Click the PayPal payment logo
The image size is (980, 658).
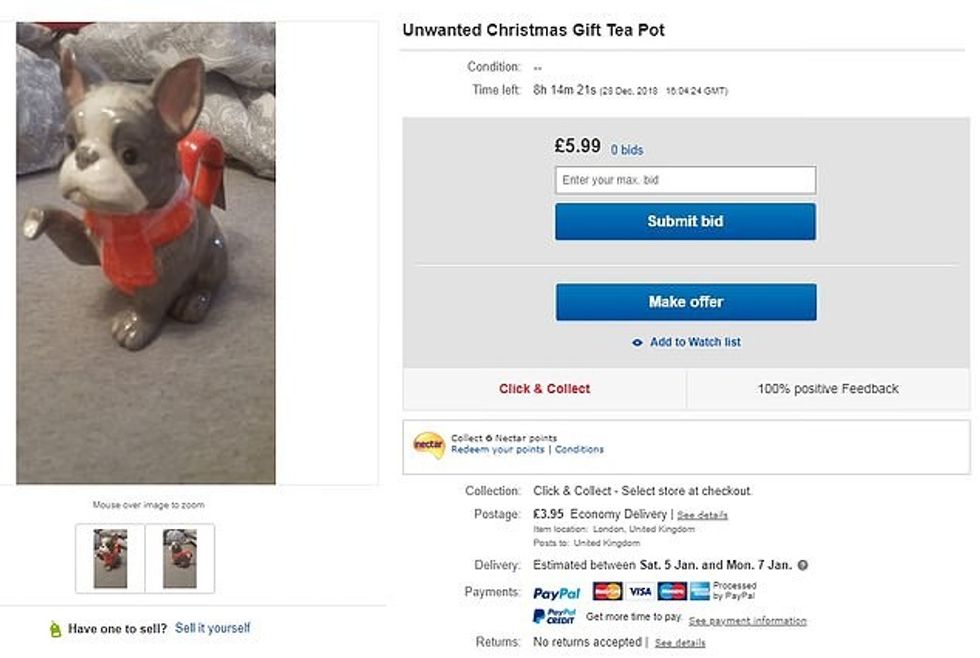[557, 592]
